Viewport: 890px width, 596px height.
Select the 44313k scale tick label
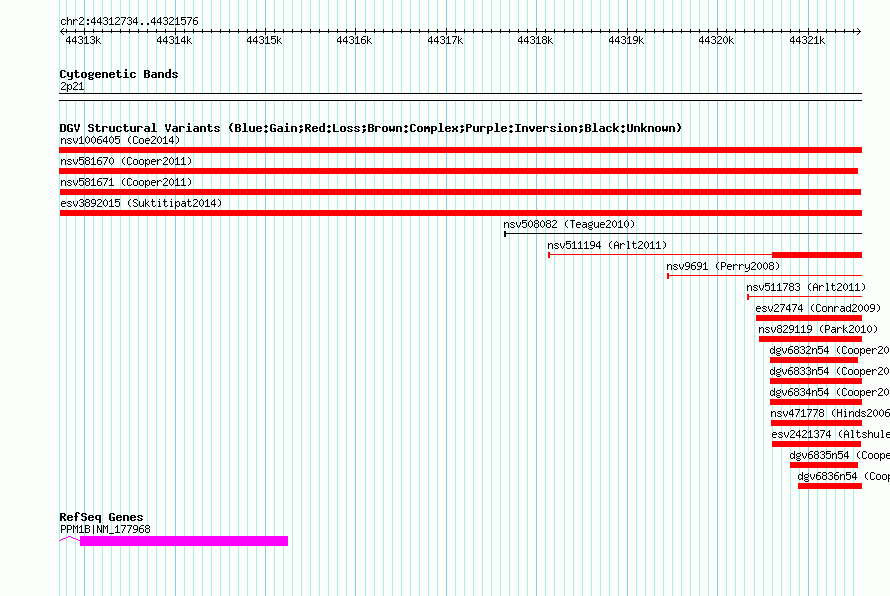click(x=83, y=40)
